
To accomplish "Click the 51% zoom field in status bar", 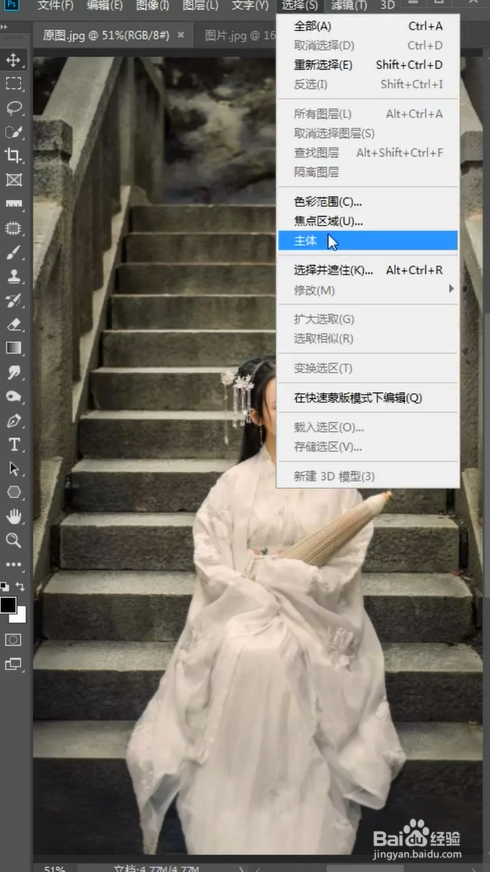I will coord(55,868).
